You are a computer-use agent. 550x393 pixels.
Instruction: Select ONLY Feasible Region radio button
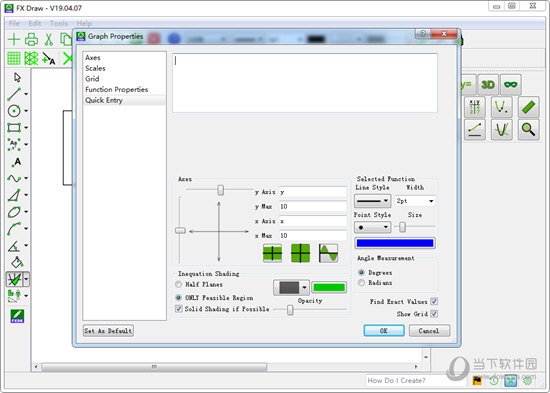point(179,298)
